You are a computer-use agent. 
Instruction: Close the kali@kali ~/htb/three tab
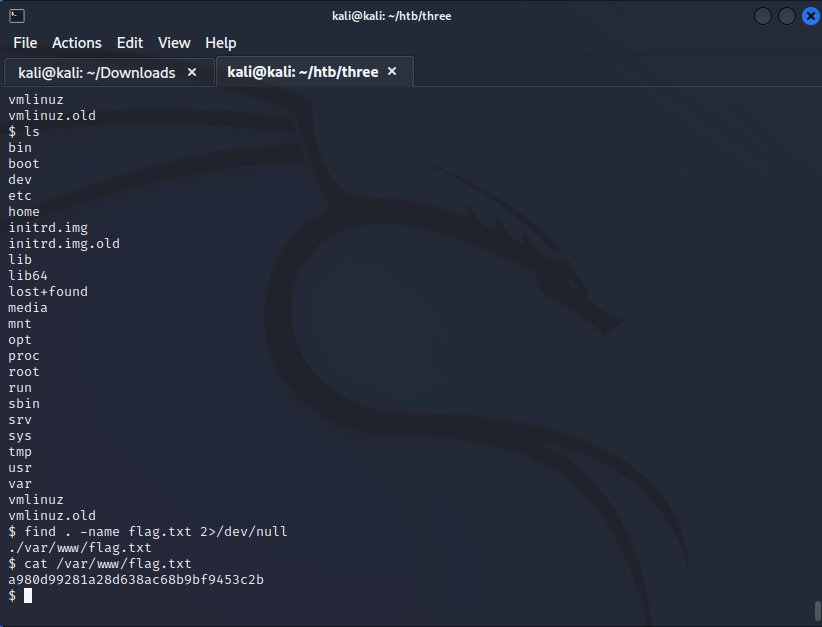[392, 71]
